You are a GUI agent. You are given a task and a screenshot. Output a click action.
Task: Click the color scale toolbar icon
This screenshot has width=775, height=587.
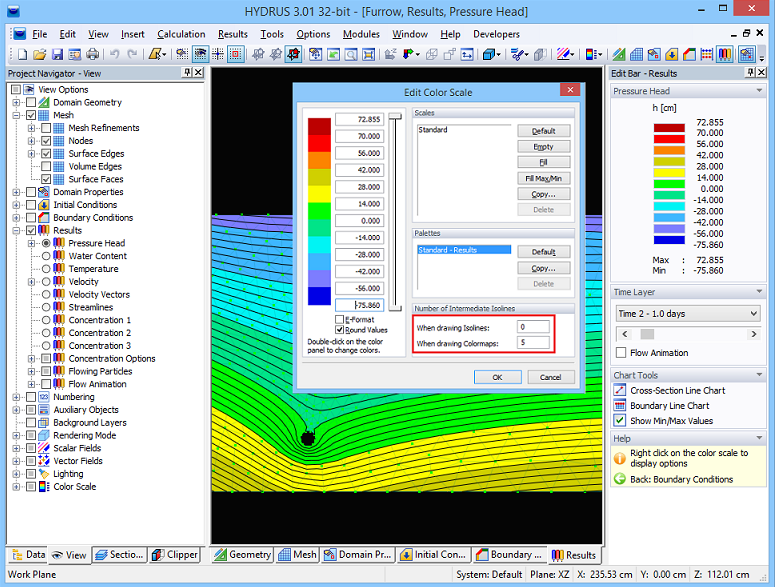pyautogui.click(x=593, y=54)
